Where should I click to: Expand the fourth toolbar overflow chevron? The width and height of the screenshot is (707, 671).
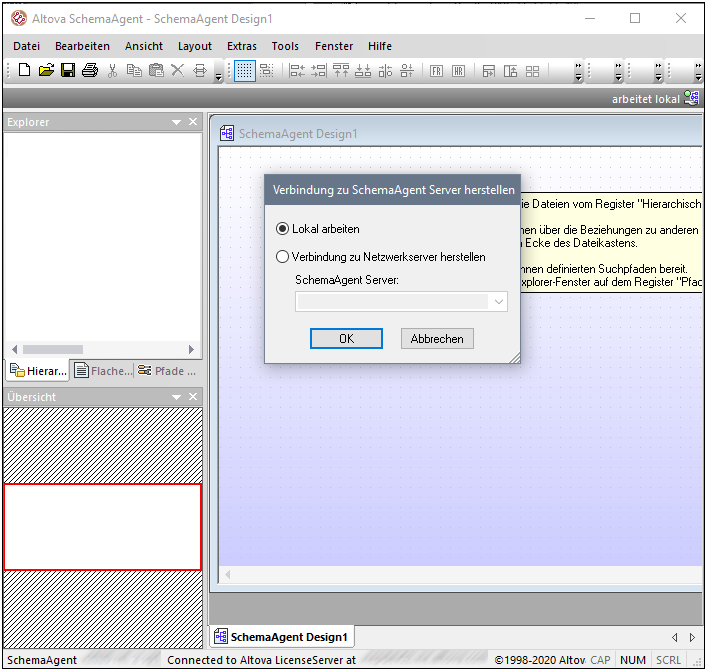[658, 72]
